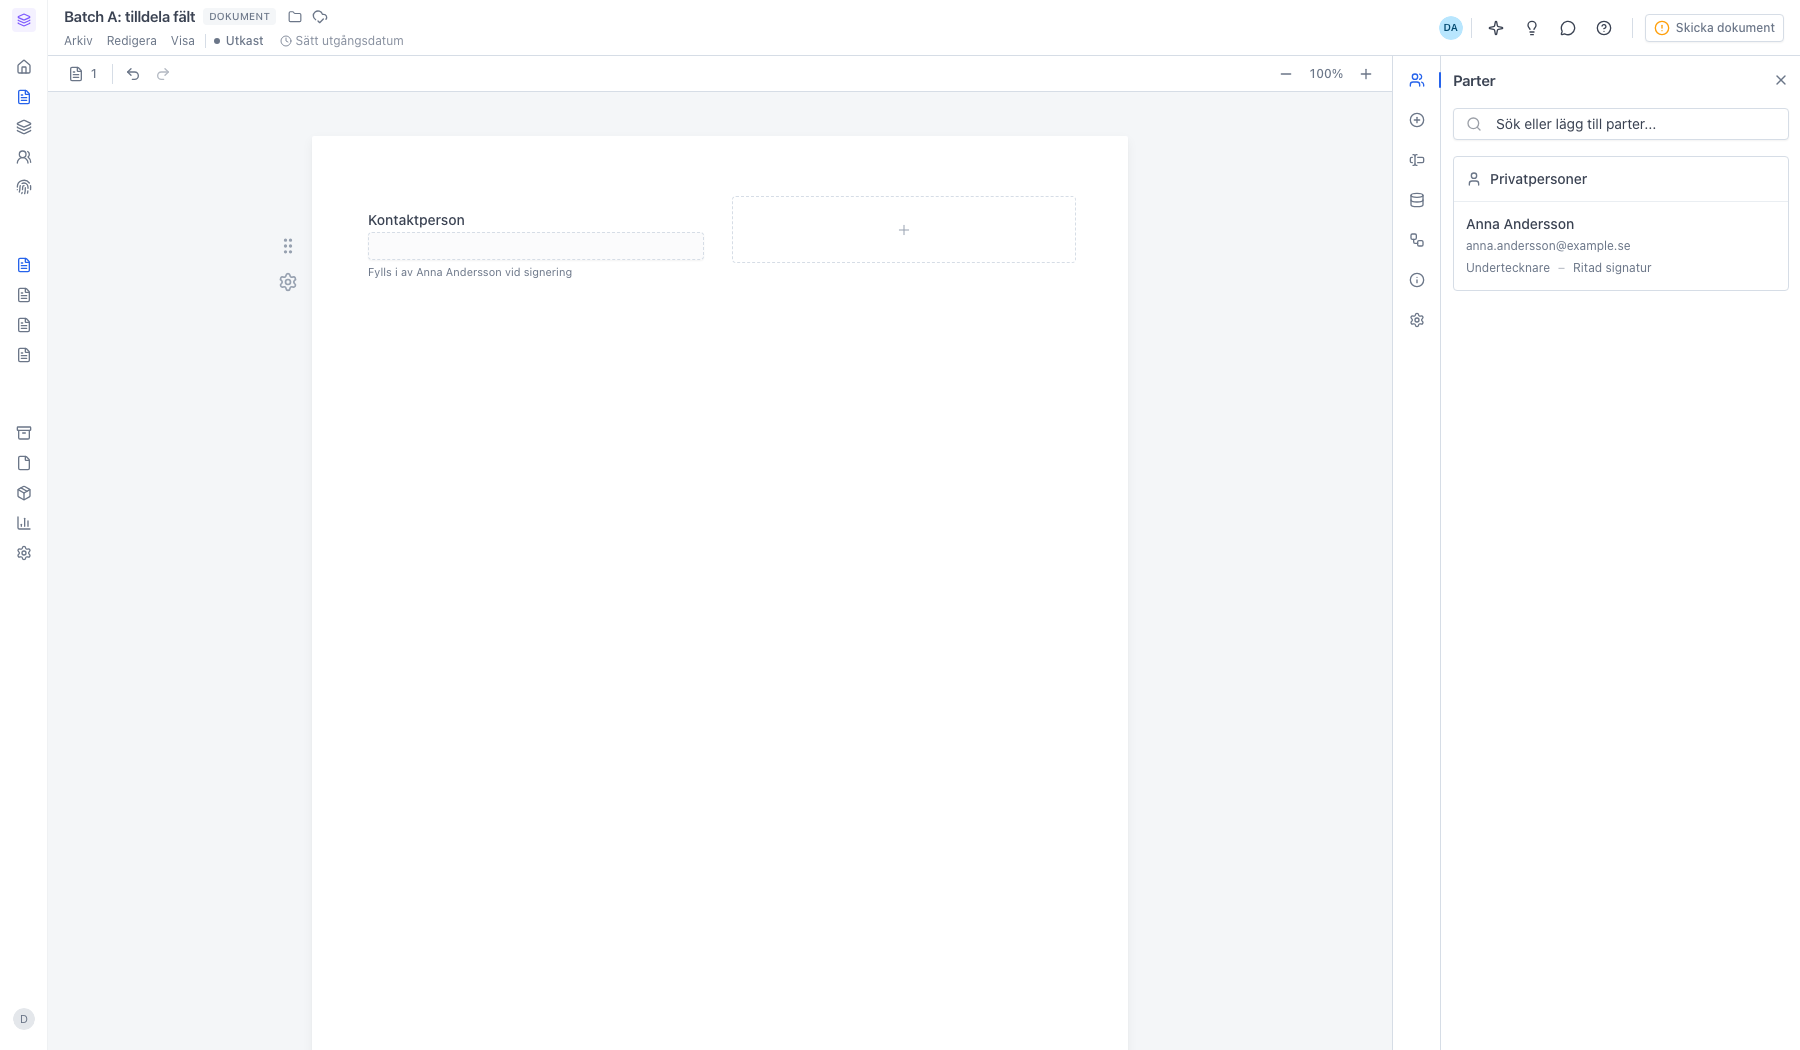This screenshot has height=1050, width=1800.
Task: Click the drag handle of the Kontaktperson block
Action: (x=288, y=246)
